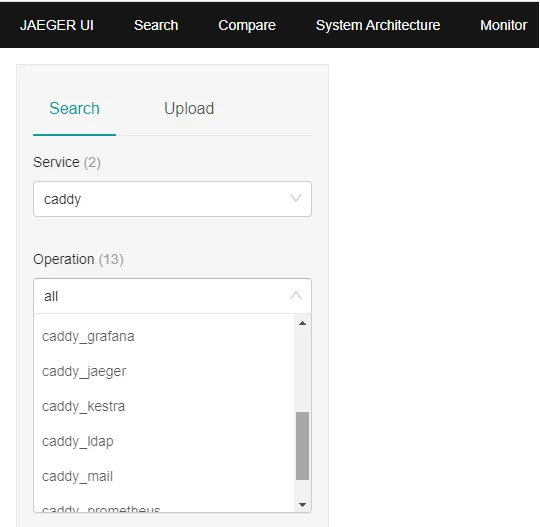The height and width of the screenshot is (527, 540).
Task: Click the Service dropdown chevron arrow
Action: click(296, 198)
